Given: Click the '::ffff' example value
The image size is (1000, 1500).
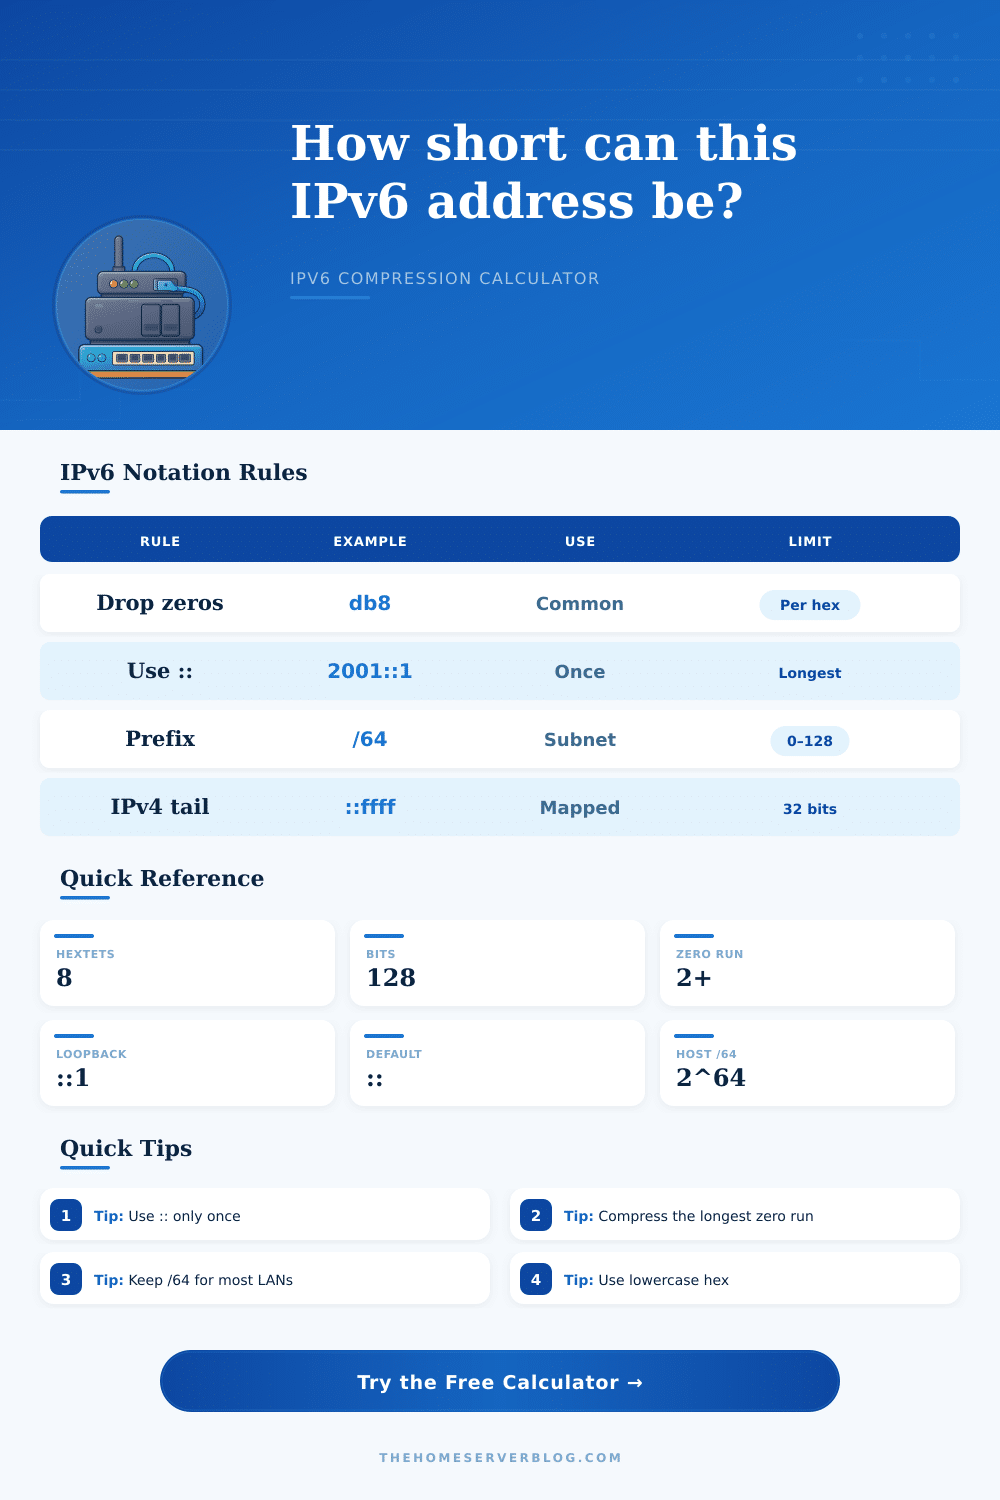Looking at the screenshot, I should [370, 807].
